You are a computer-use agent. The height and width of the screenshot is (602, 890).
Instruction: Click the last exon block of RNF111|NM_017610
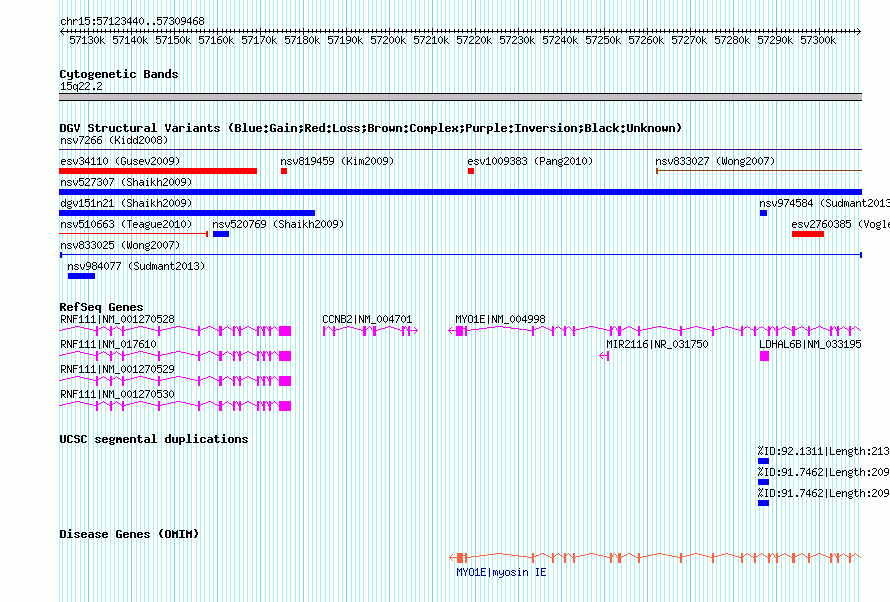[285, 356]
